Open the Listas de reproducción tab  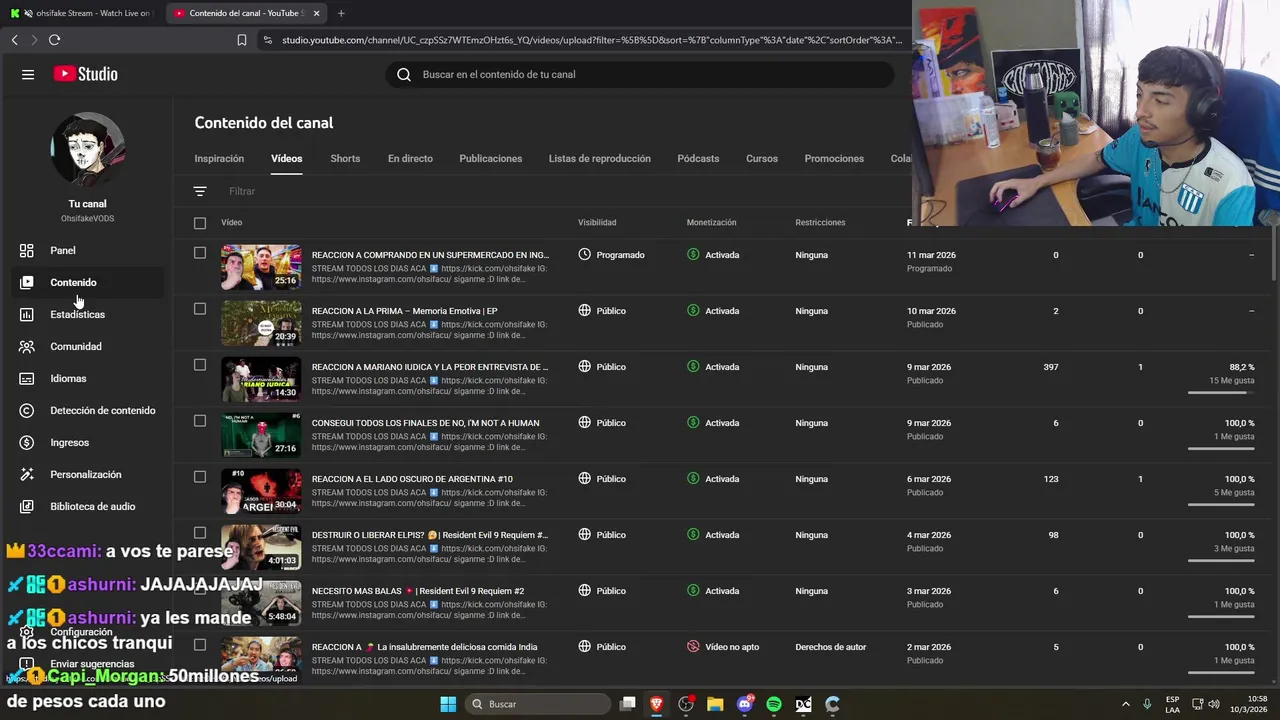point(599,158)
